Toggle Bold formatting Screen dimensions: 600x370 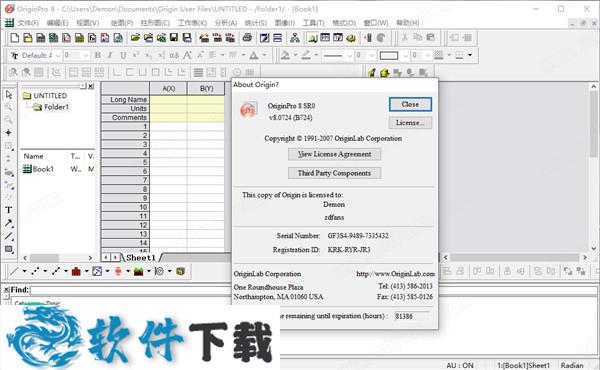click(x=98, y=55)
